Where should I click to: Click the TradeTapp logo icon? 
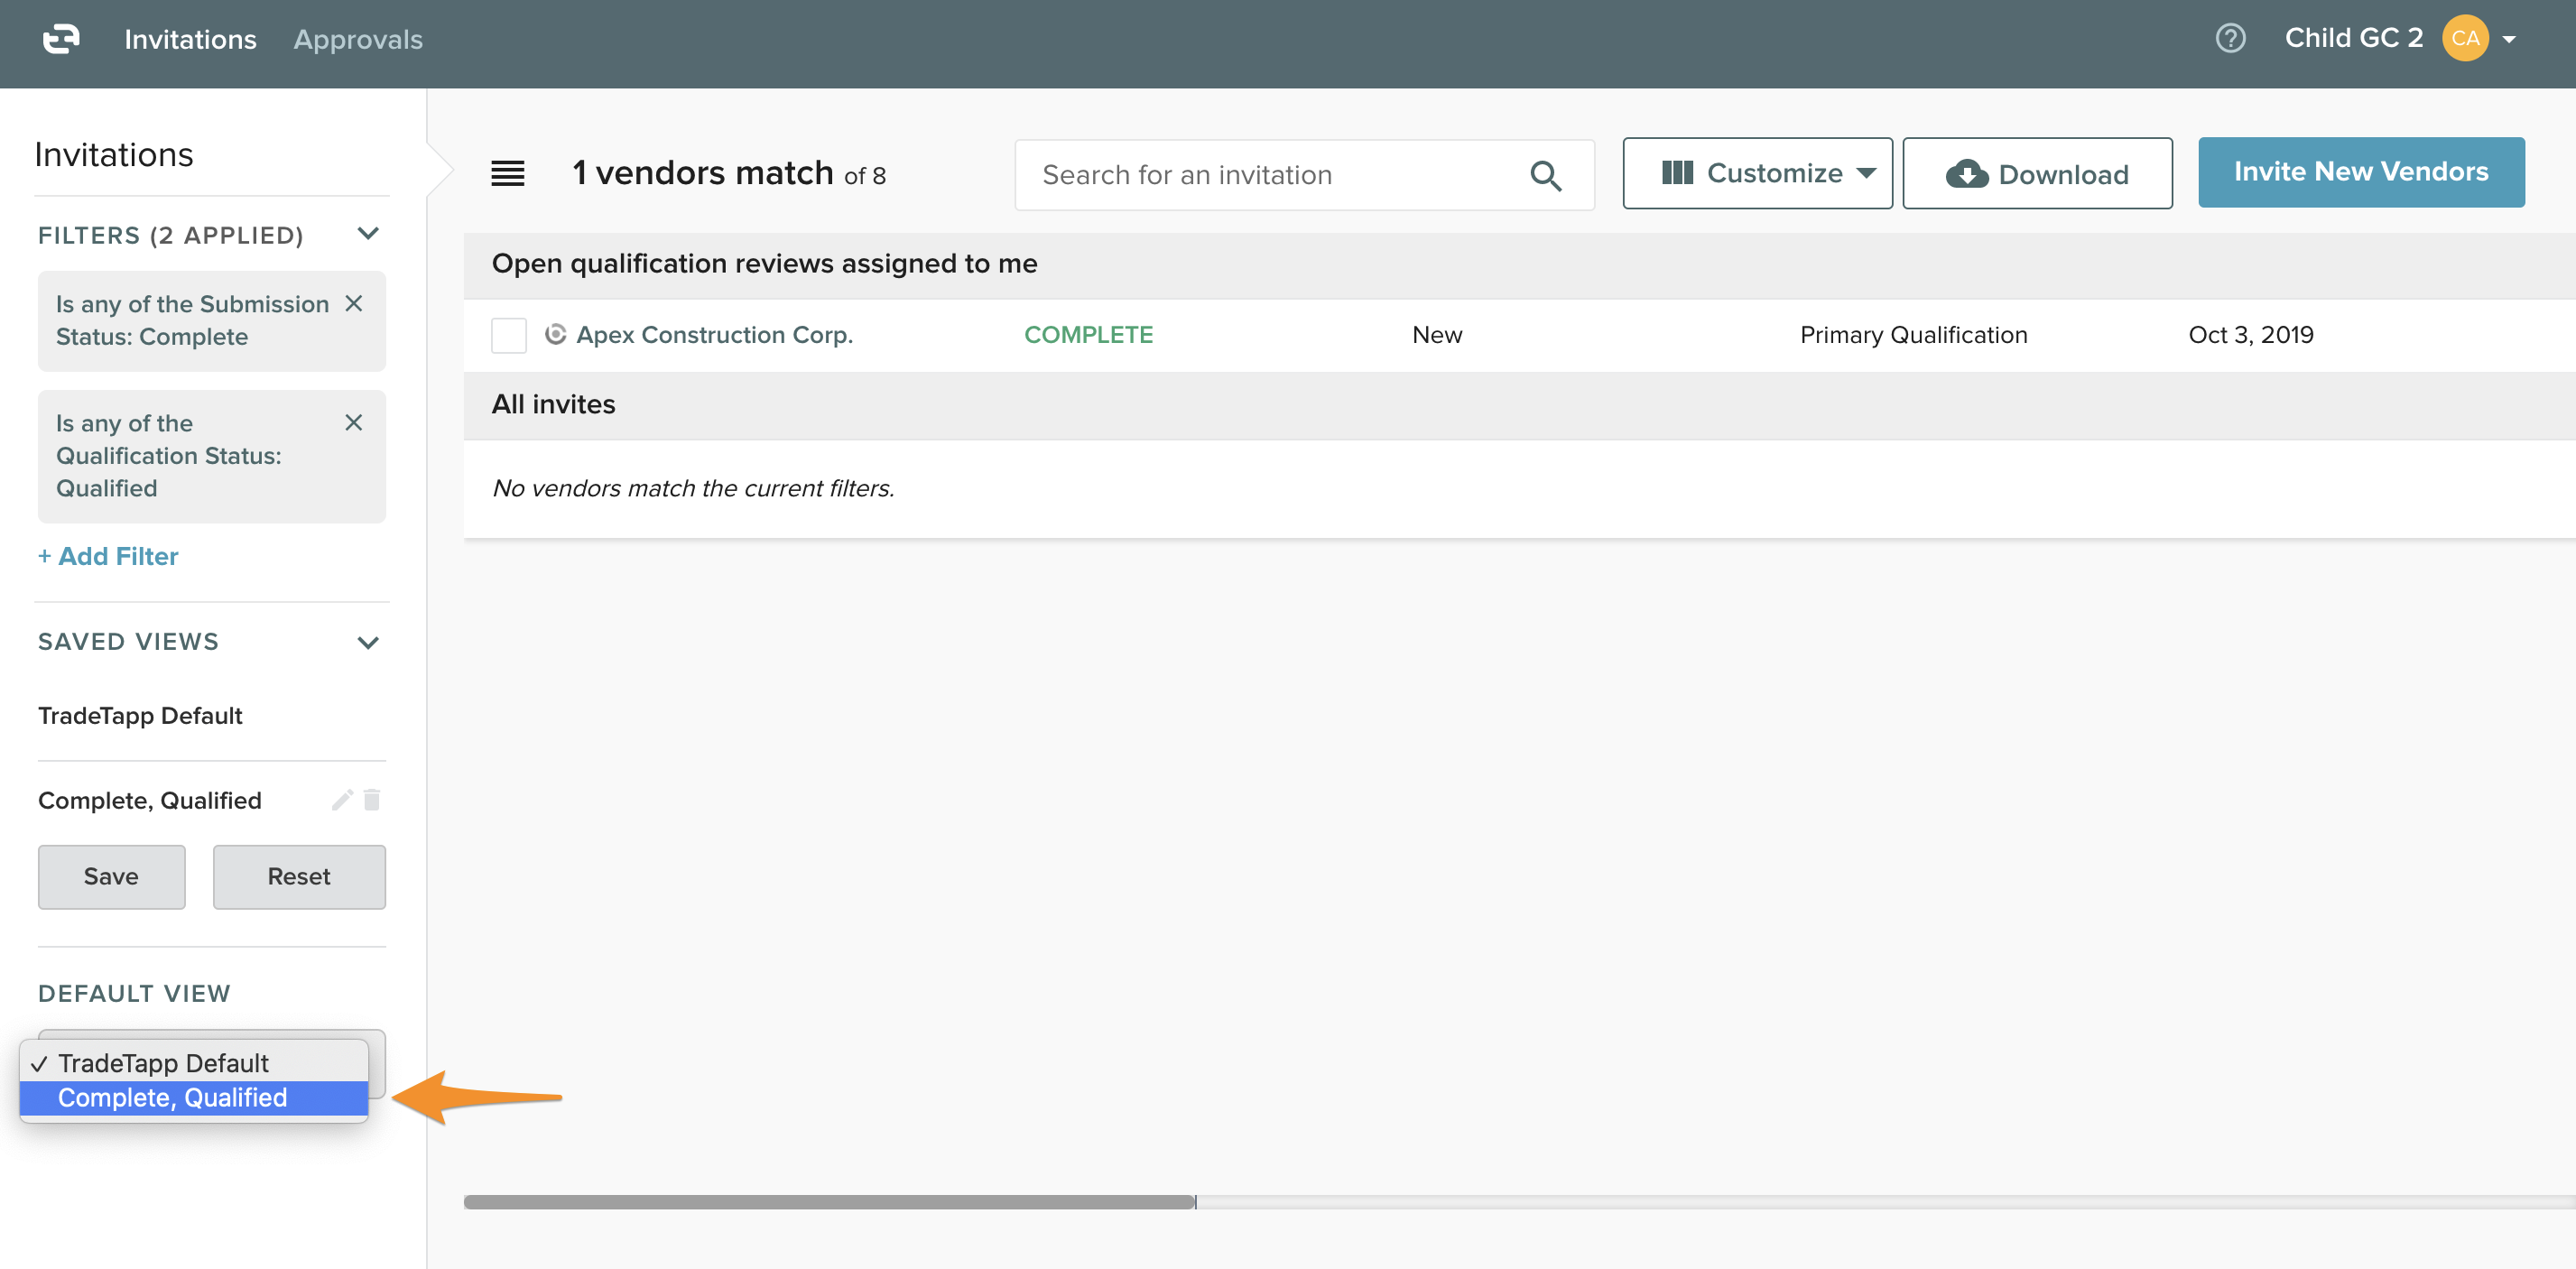coord(61,39)
